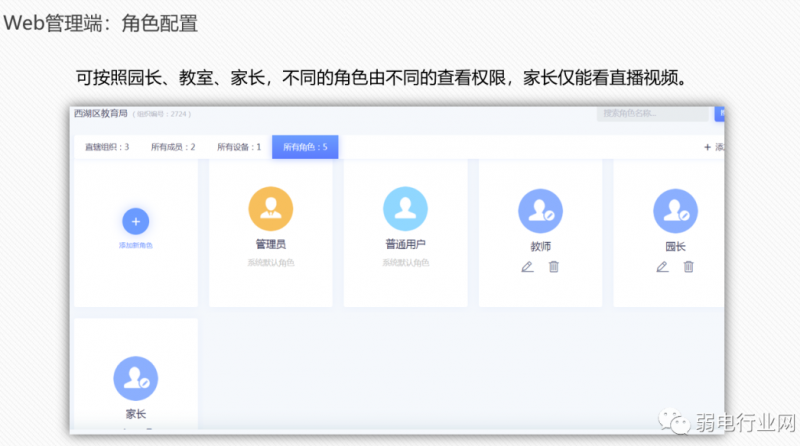This screenshot has height=446, width=800.
Task: Click the 园长 role avatar icon
Action: click(675, 211)
